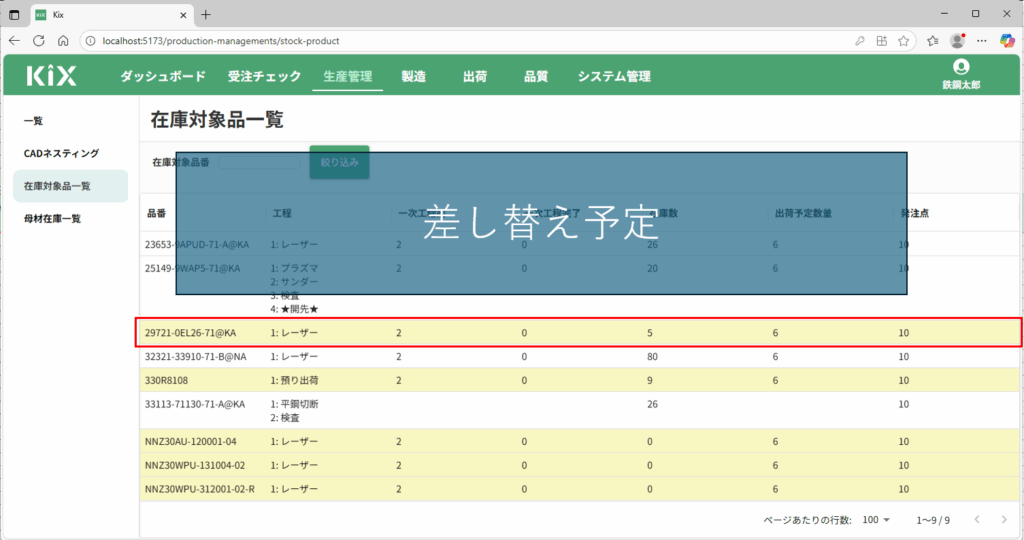
Task: Go back with browser back arrow
Action: (x=14, y=40)
